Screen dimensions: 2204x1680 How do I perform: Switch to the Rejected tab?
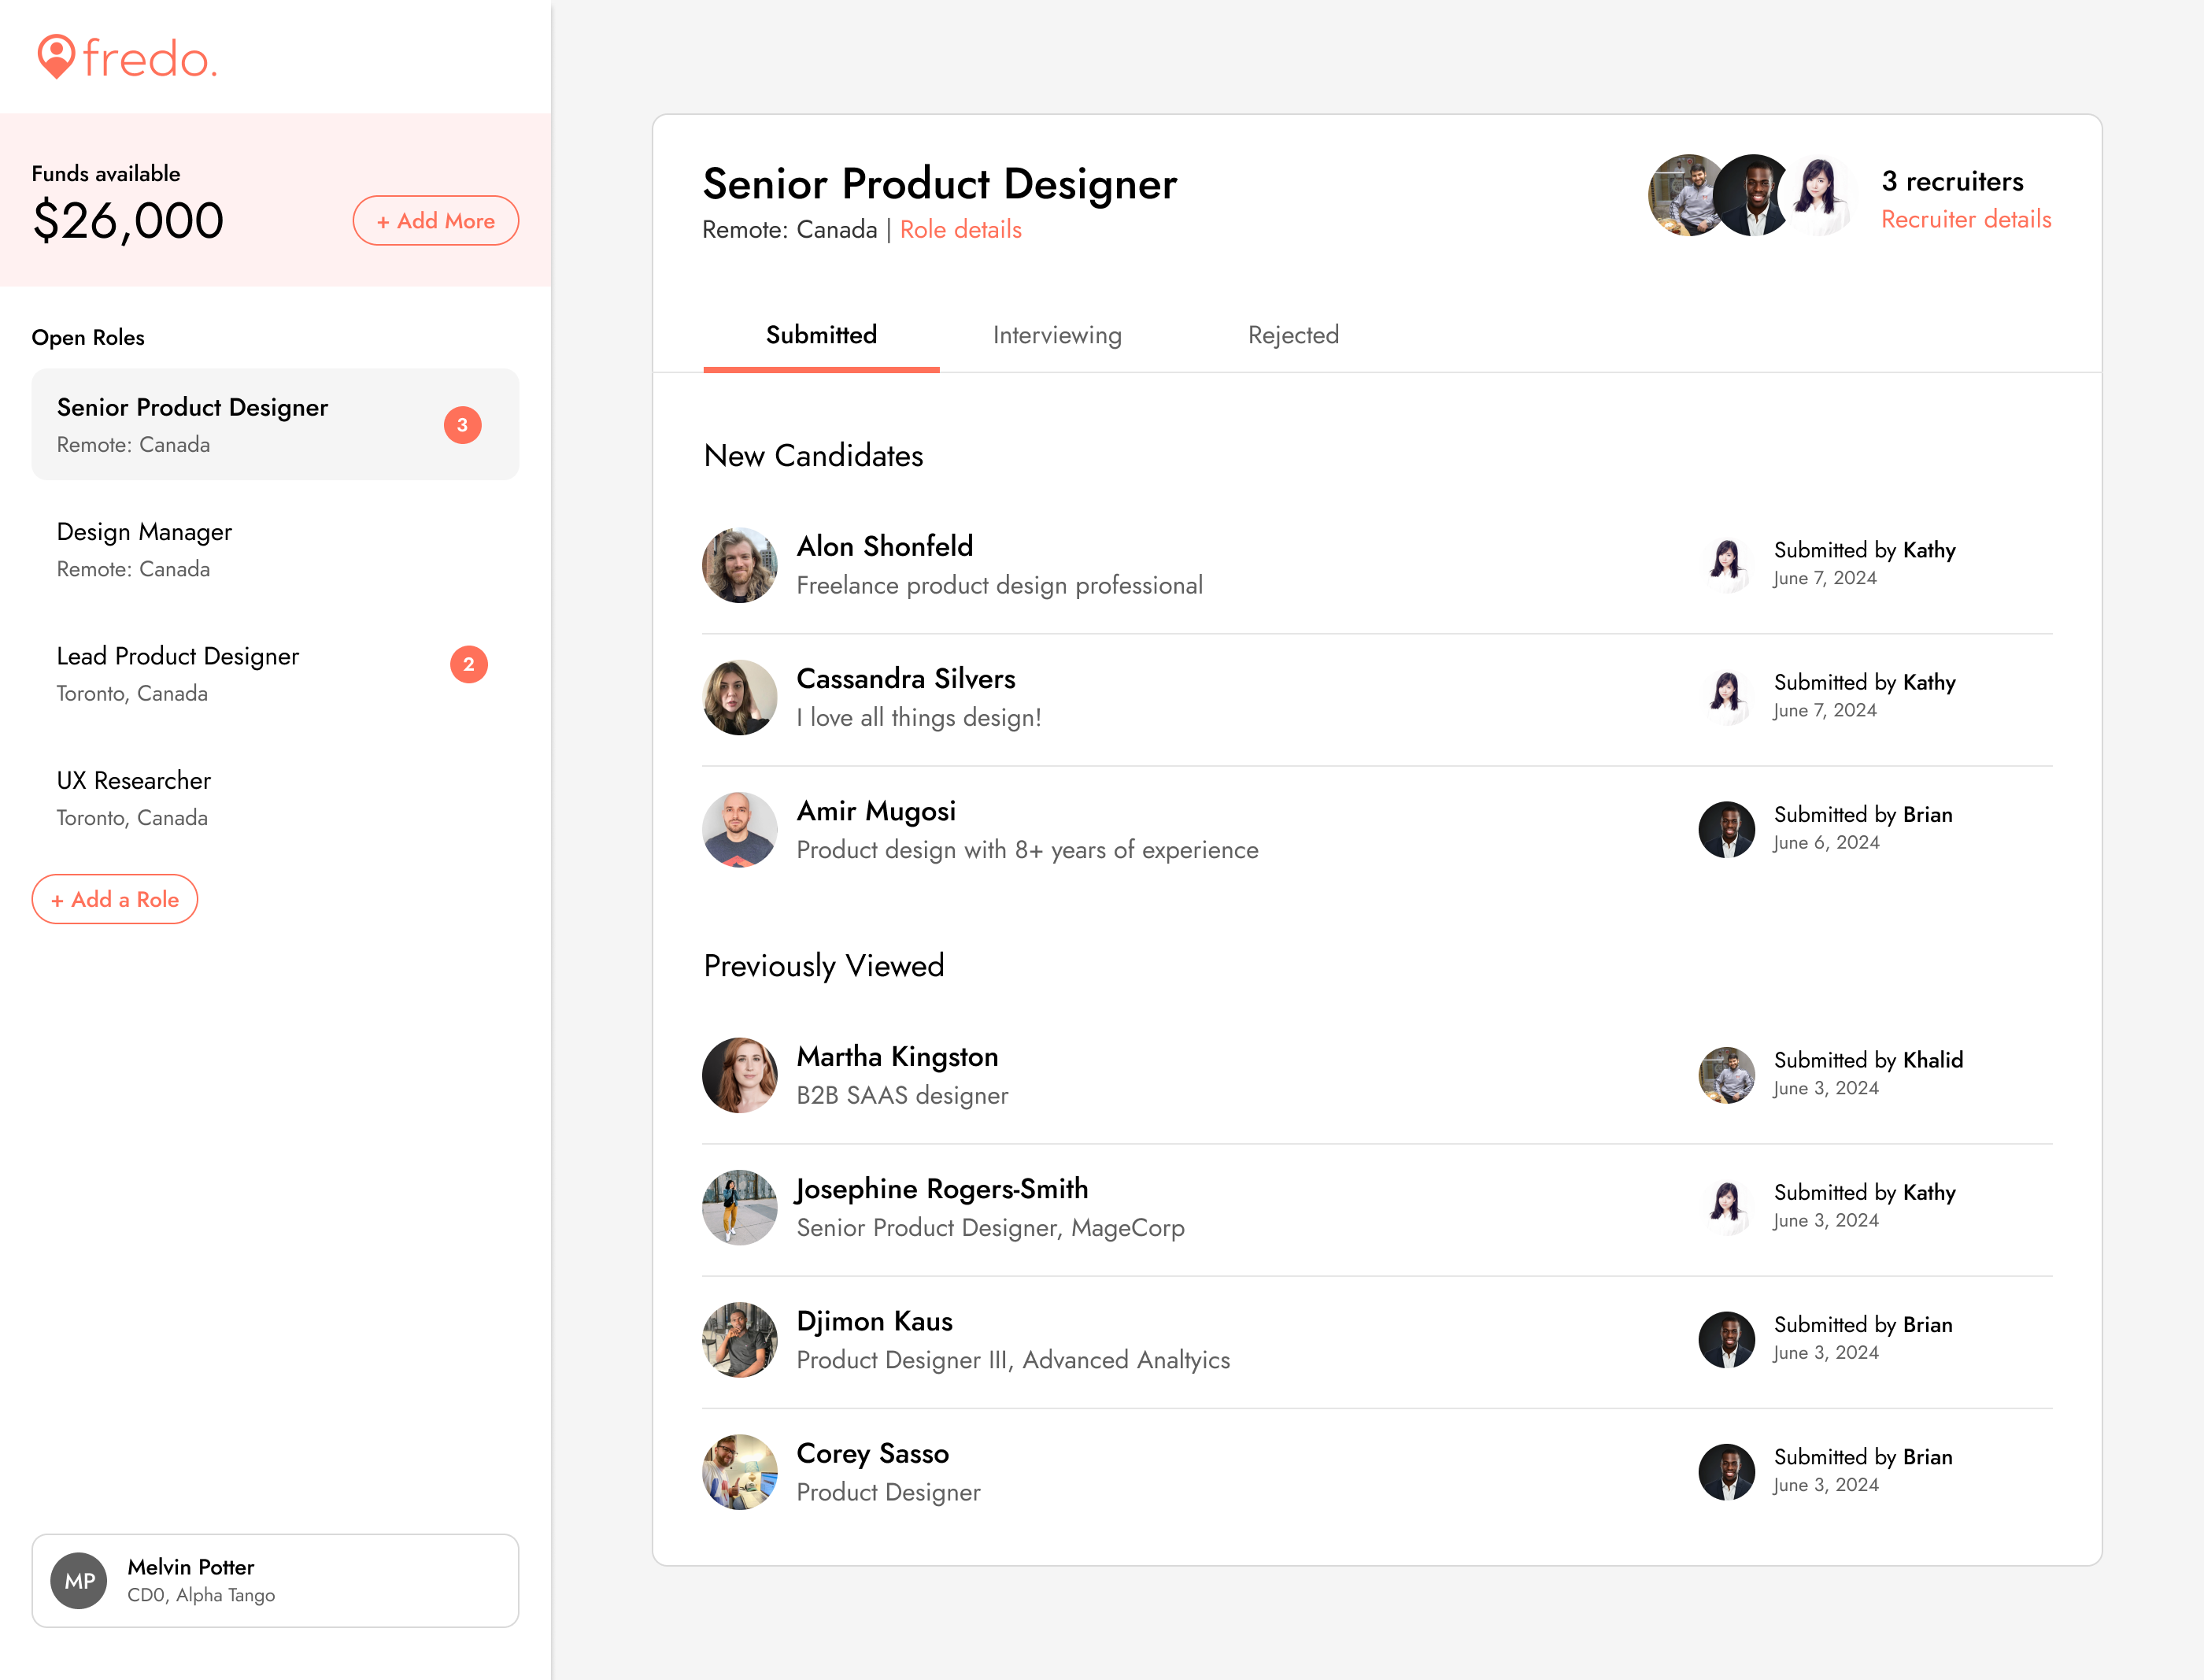point(1293,335)
